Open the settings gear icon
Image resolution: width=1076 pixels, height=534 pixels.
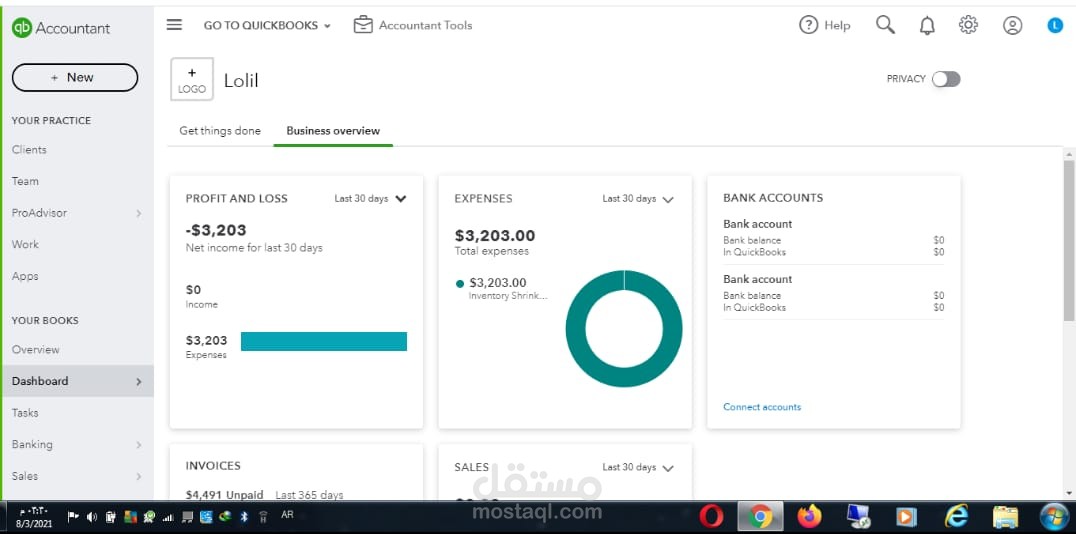point(968,25)
